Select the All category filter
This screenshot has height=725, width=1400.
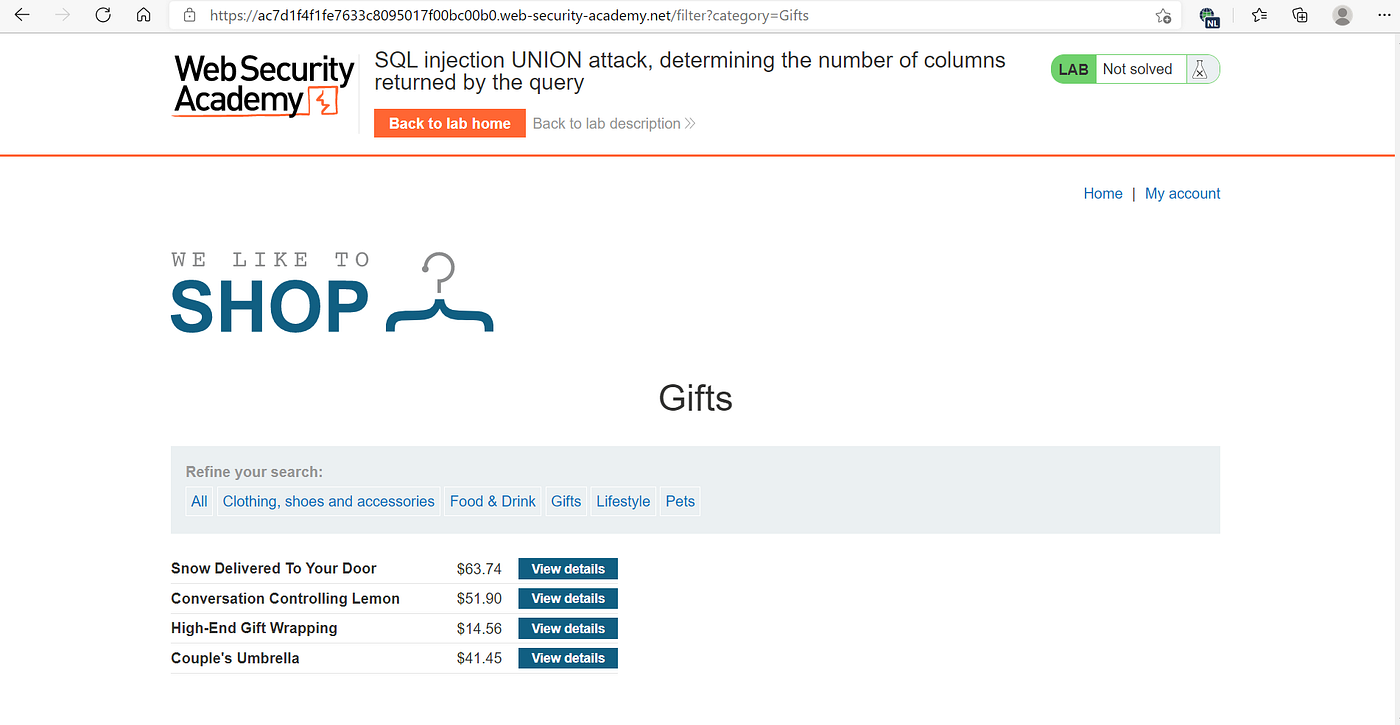tap(198, 501)
